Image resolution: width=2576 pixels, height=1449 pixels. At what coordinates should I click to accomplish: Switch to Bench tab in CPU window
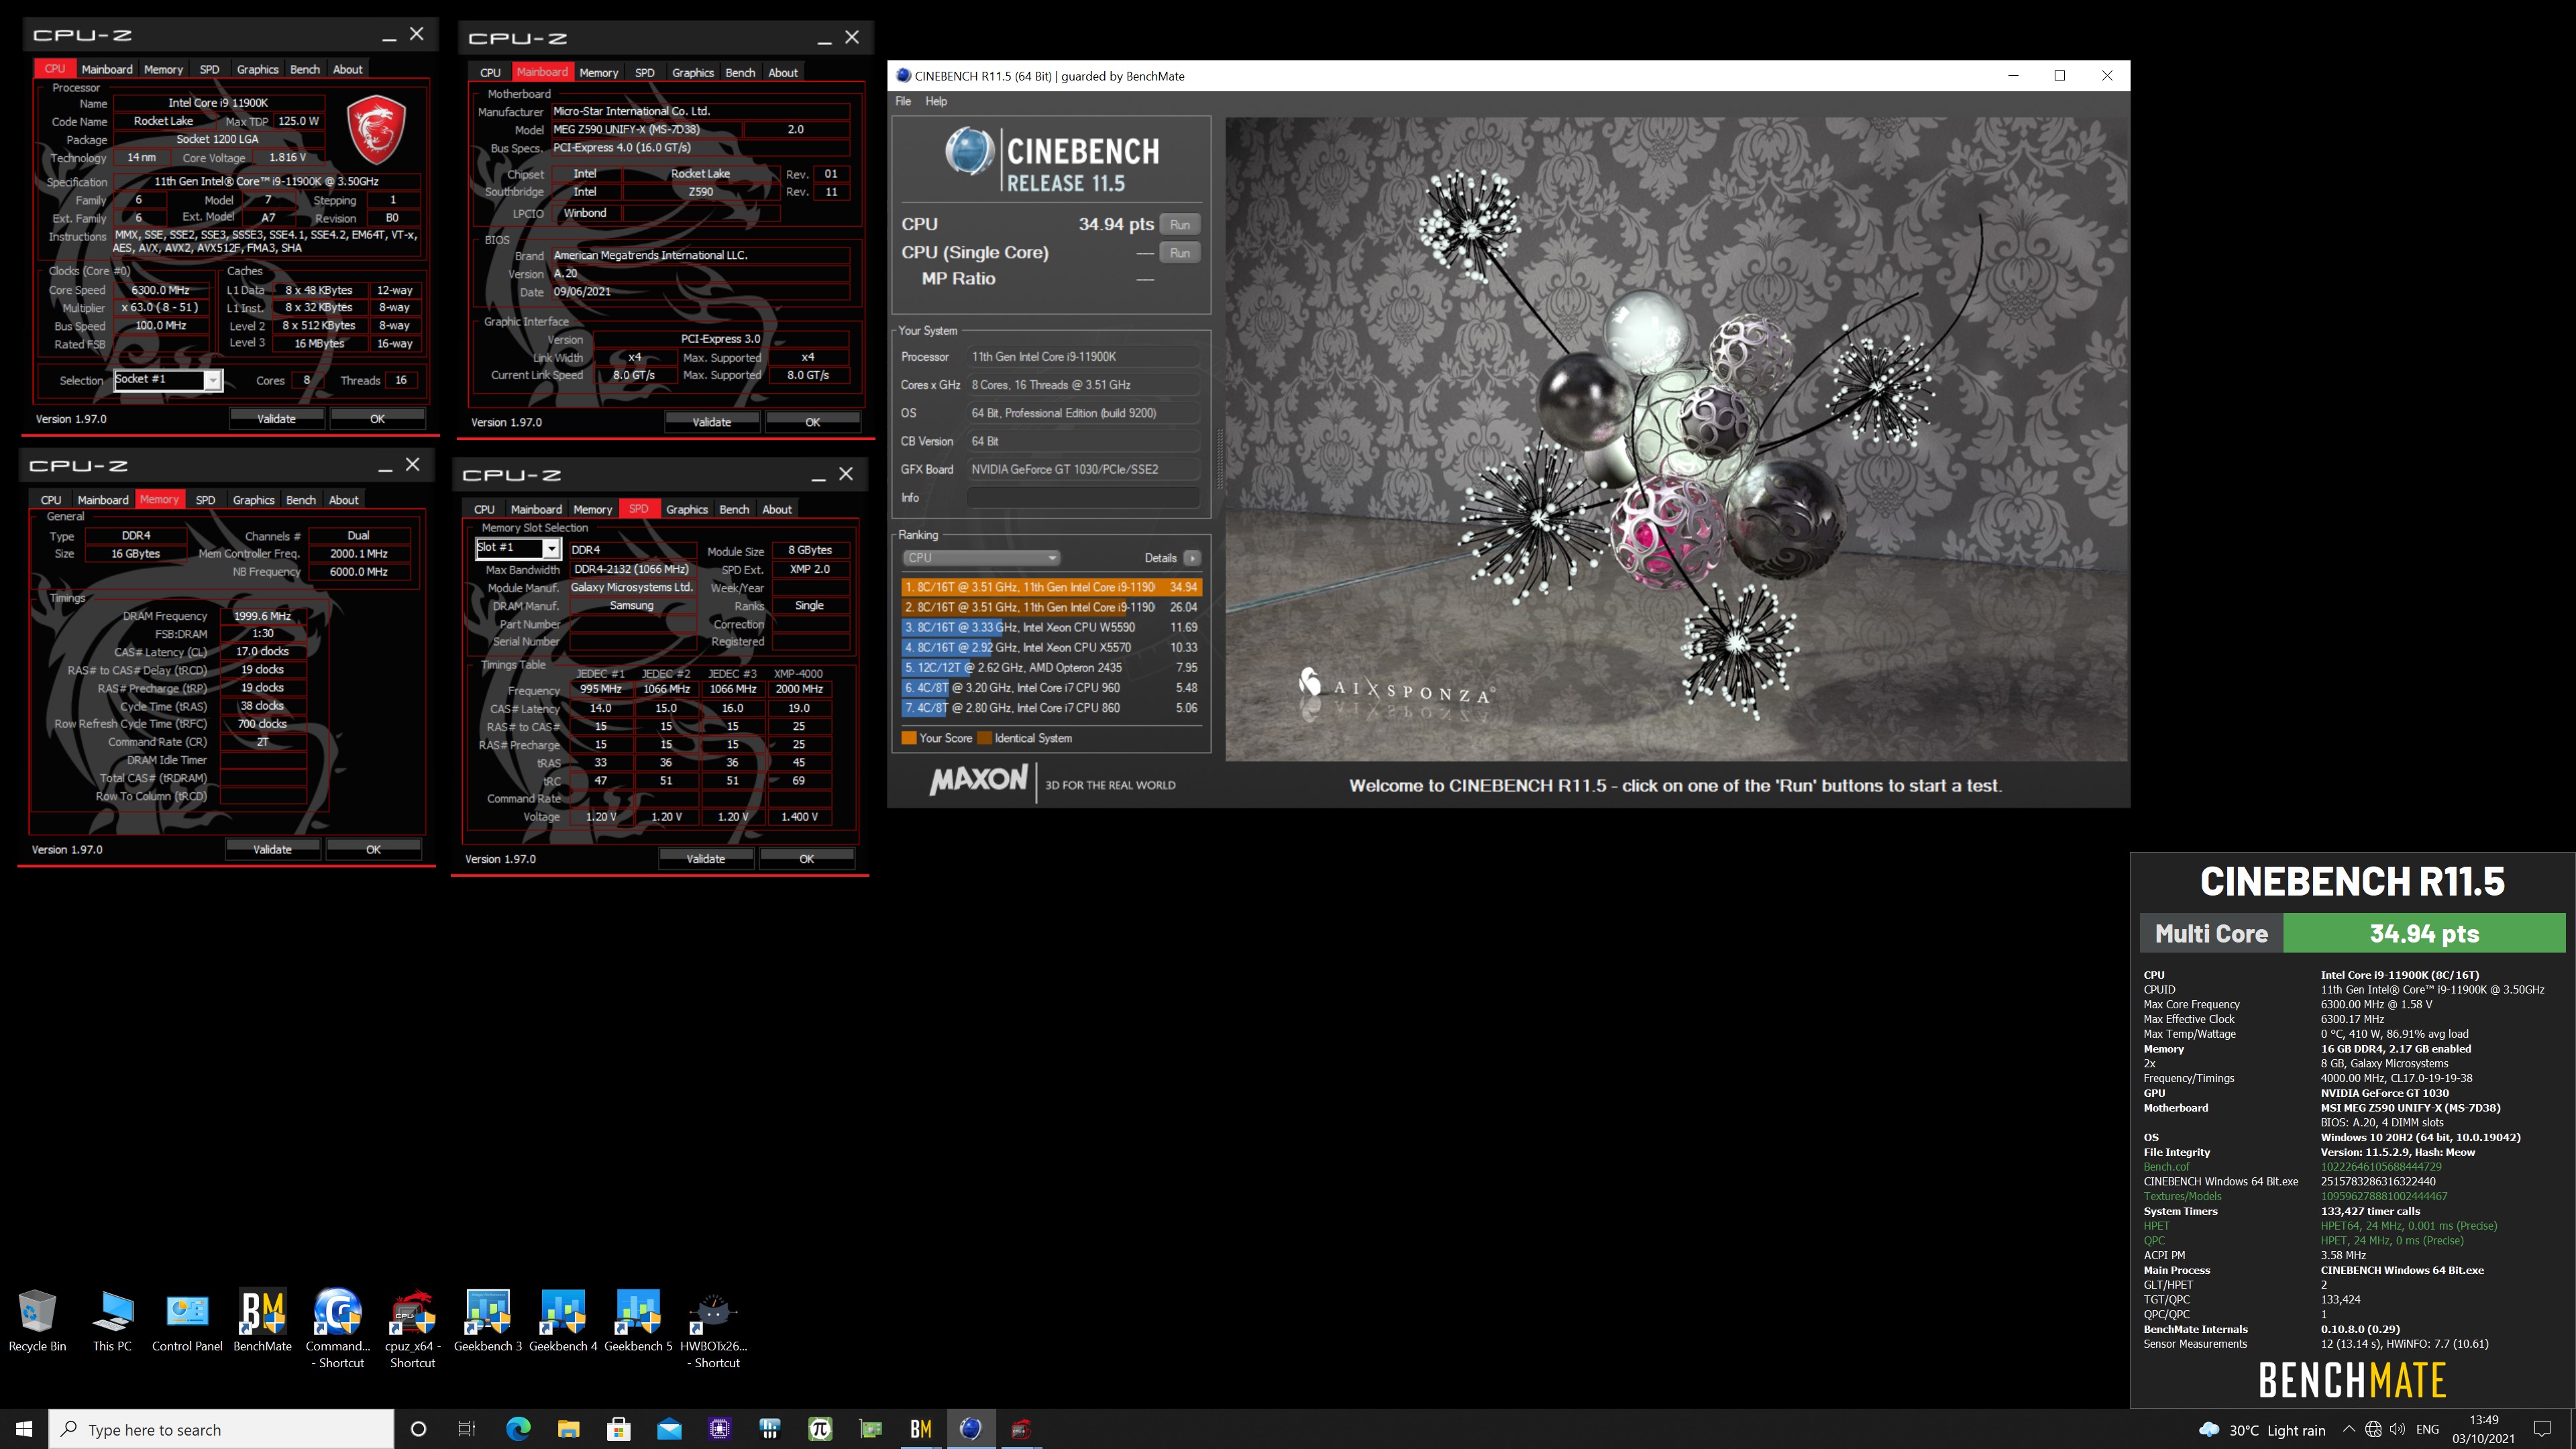tap(305, 69)
